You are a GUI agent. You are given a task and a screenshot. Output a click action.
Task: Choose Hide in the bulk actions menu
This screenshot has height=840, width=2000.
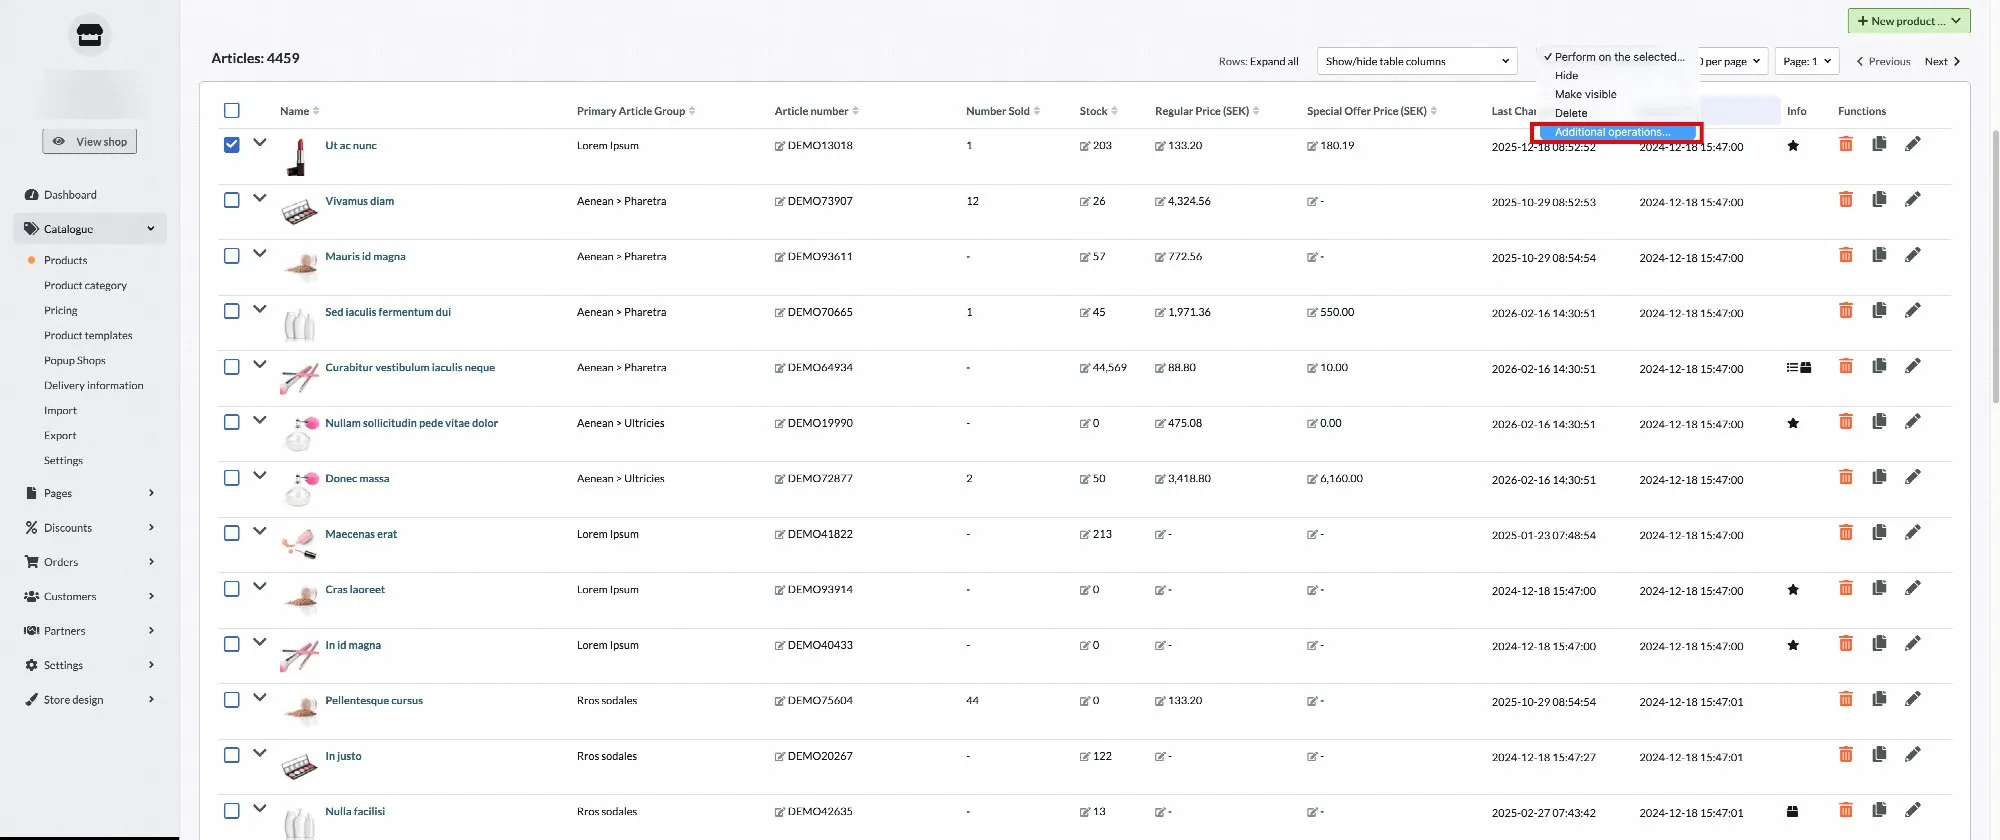pos(1566,75)
